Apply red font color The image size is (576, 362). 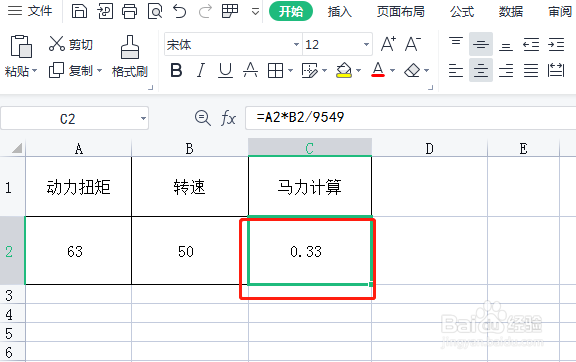[x=378, y=70]
